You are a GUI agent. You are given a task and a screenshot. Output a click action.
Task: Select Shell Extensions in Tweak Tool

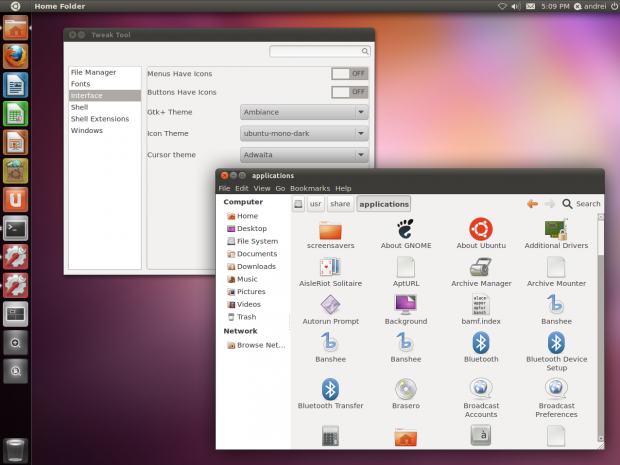105,119
